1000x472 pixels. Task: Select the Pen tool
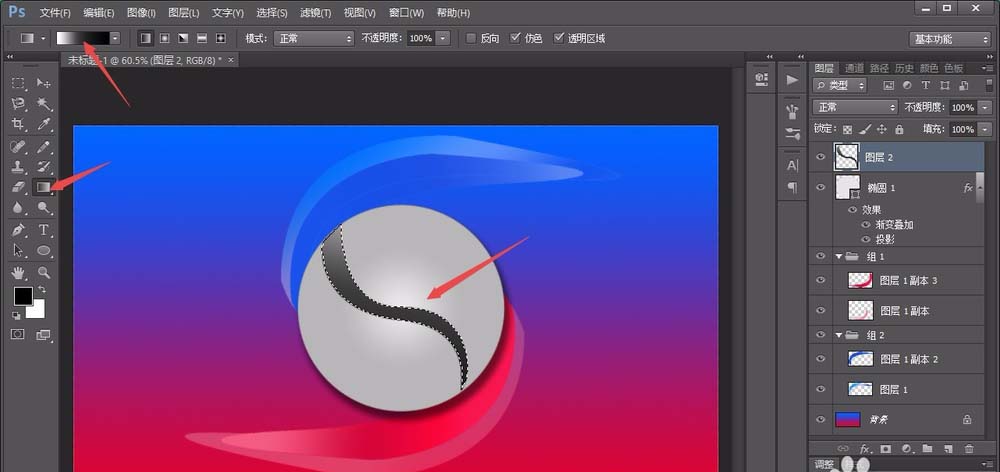18,230
